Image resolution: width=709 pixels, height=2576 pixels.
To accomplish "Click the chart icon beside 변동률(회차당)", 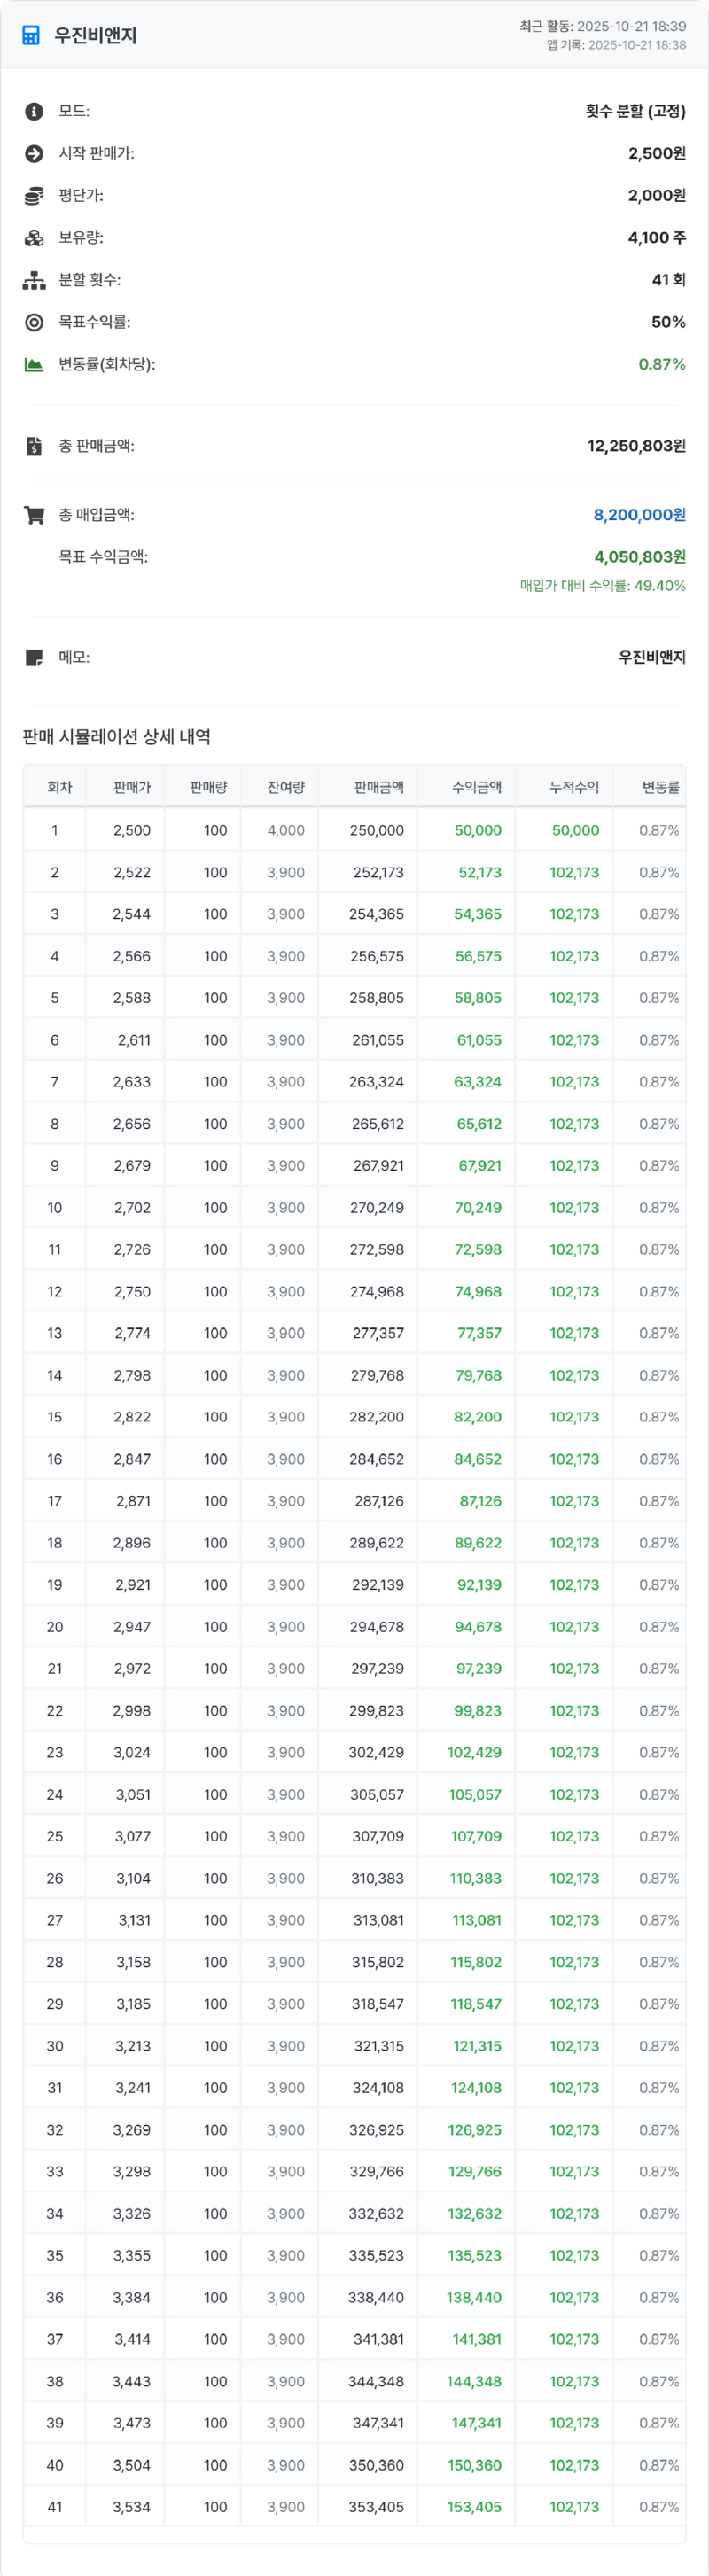I will [x=34, y=364].
